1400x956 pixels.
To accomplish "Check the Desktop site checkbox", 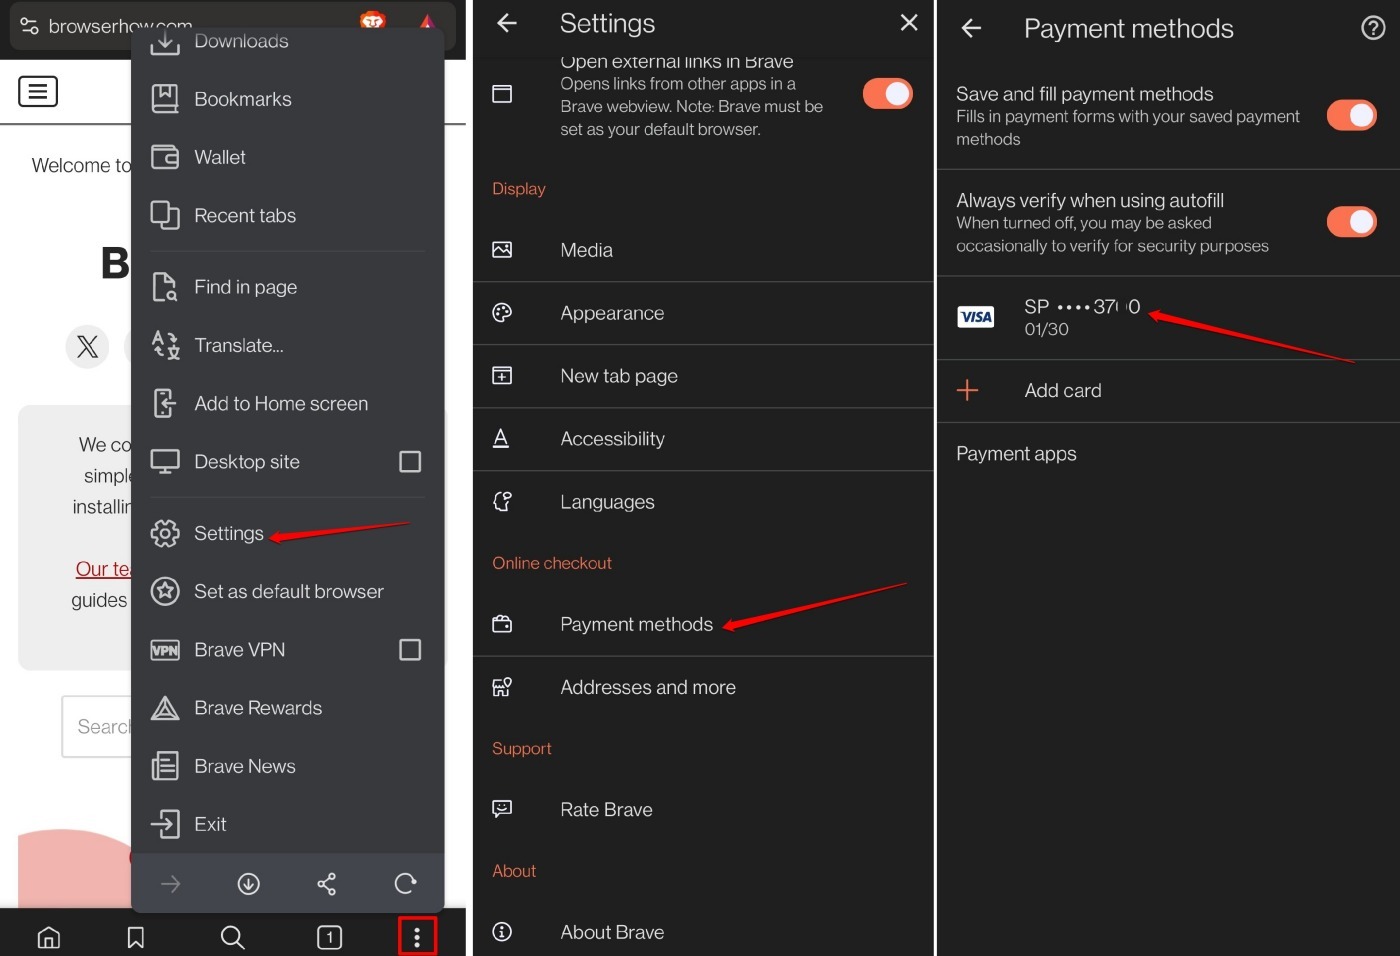I will coord(410,462).
